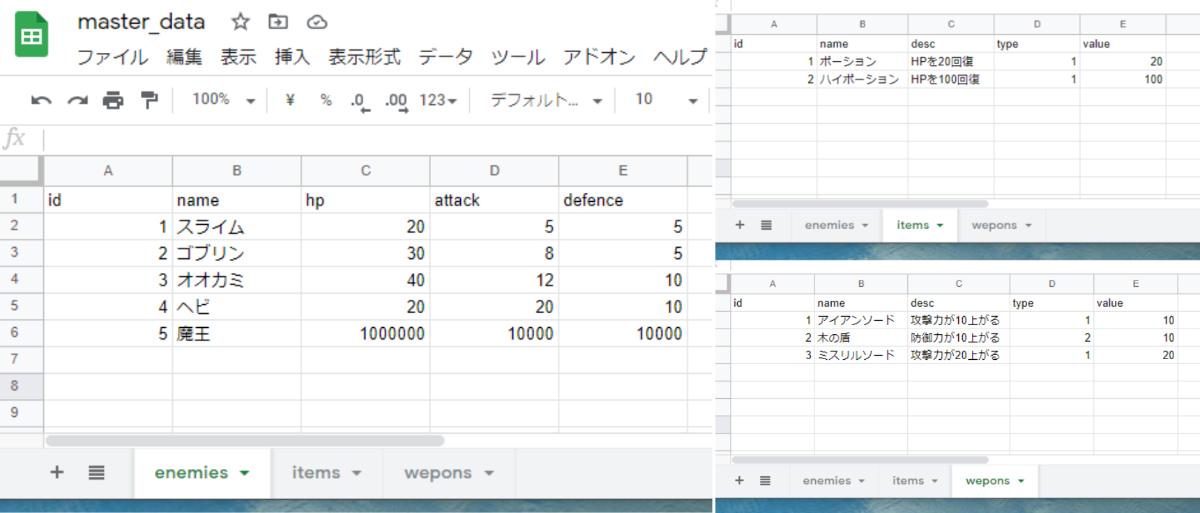Open the 挿入 menu
Screen dimensions: 1200x513
(x=292, y=57)
